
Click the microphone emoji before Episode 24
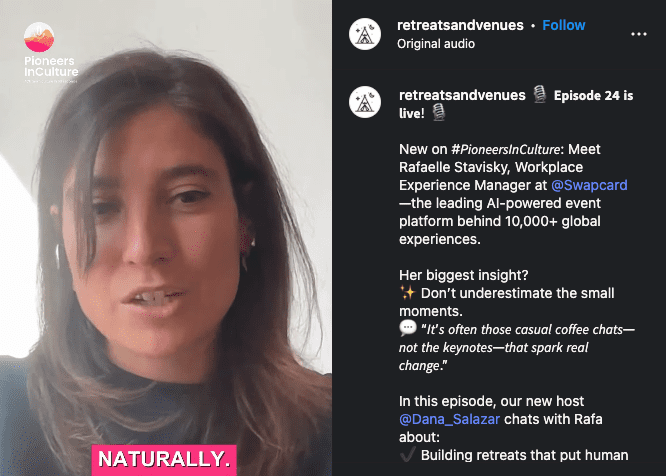coord(539,94)
